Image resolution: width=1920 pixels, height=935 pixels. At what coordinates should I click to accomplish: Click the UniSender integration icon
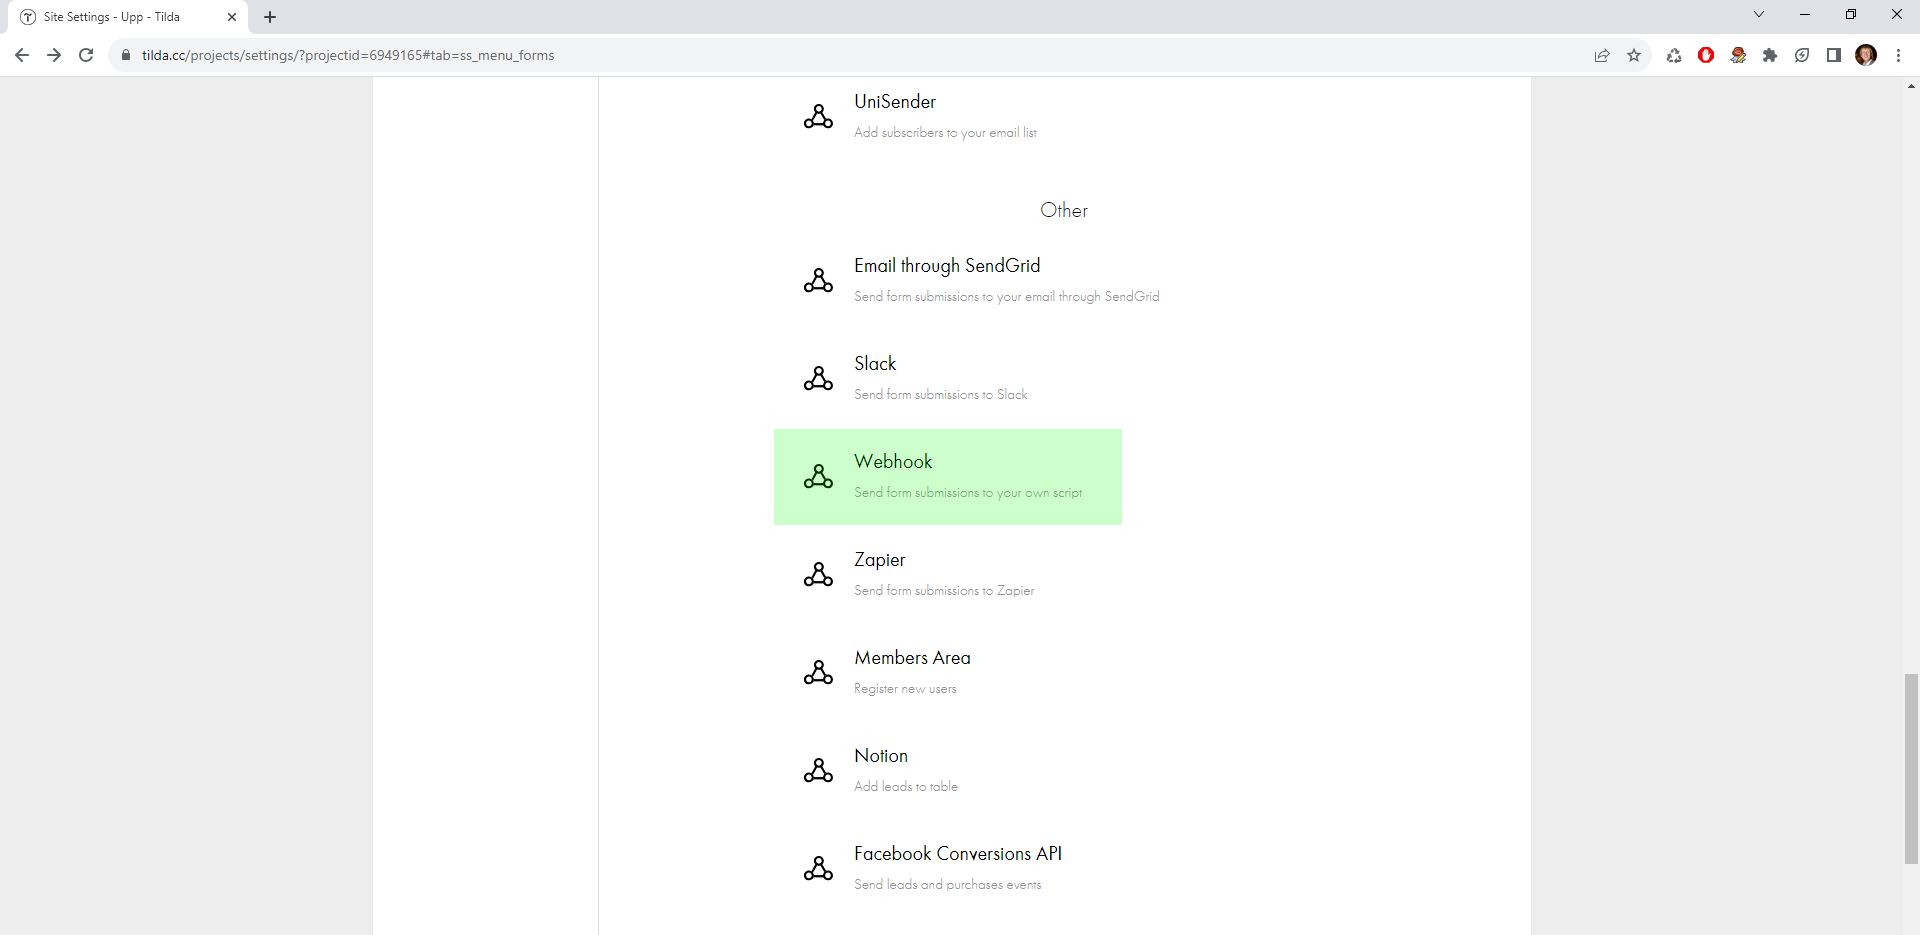(x=818, y=116)
